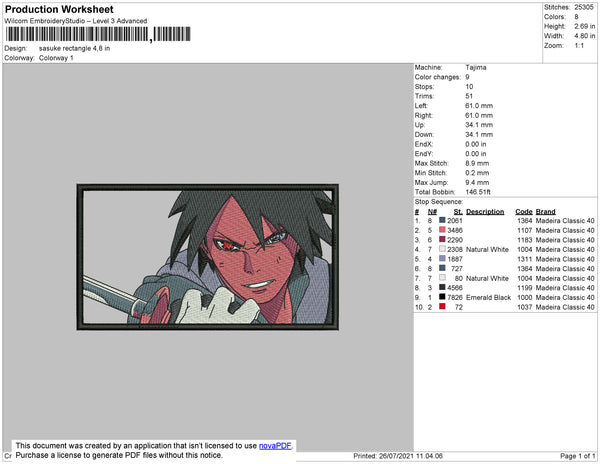Click the Production Worksheet title
Viewport: 600px width, 464px height.
(x=59, y=9)
